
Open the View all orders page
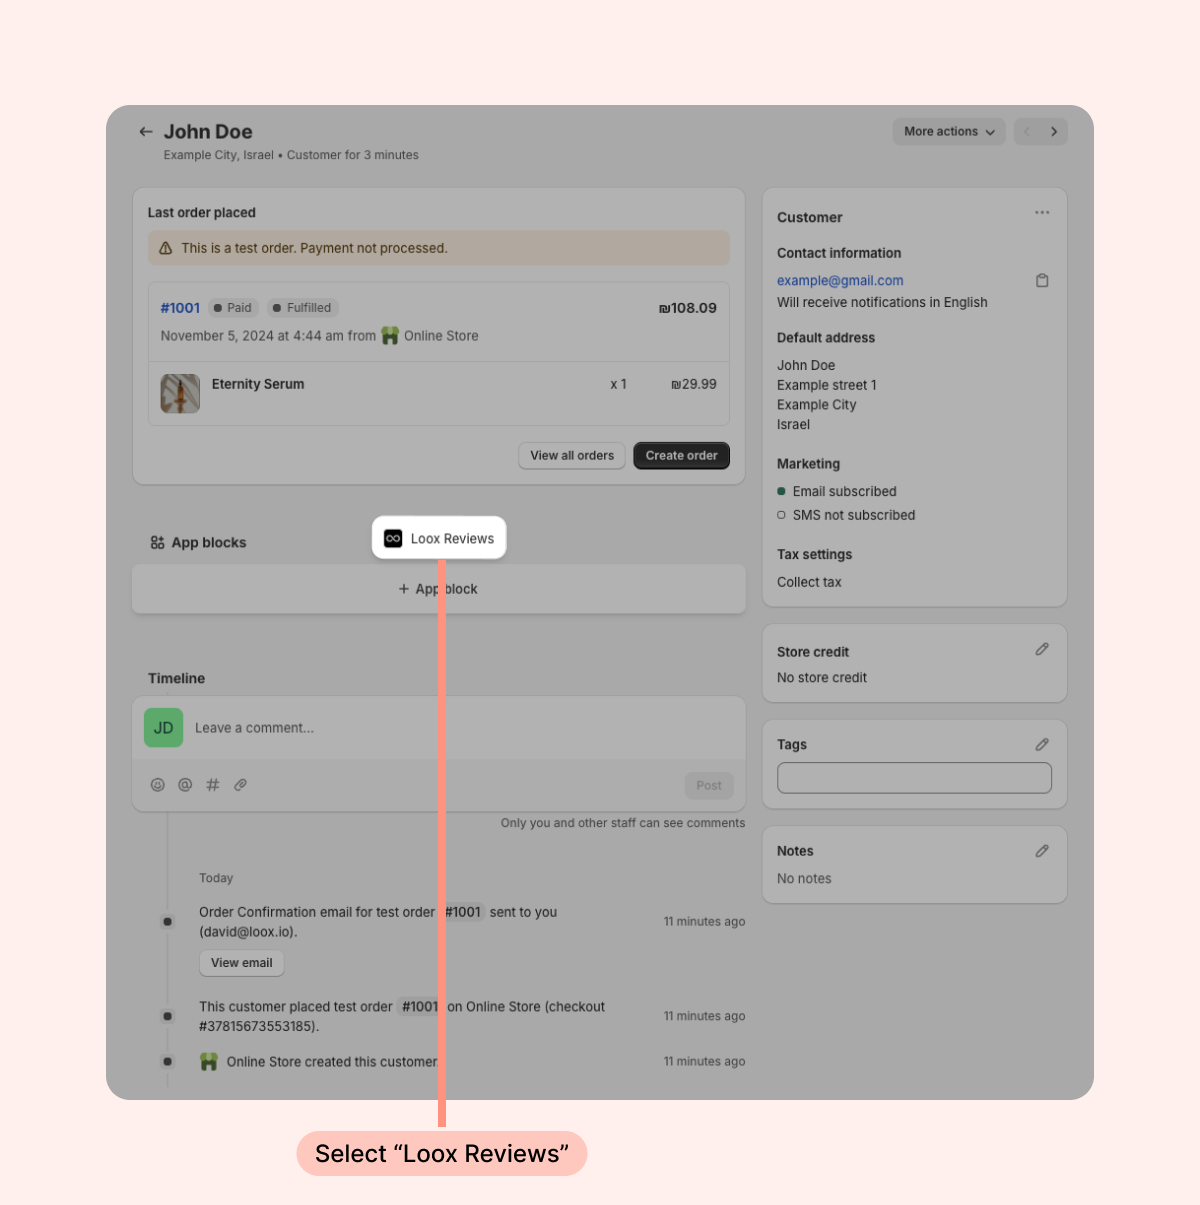(572, 456)
